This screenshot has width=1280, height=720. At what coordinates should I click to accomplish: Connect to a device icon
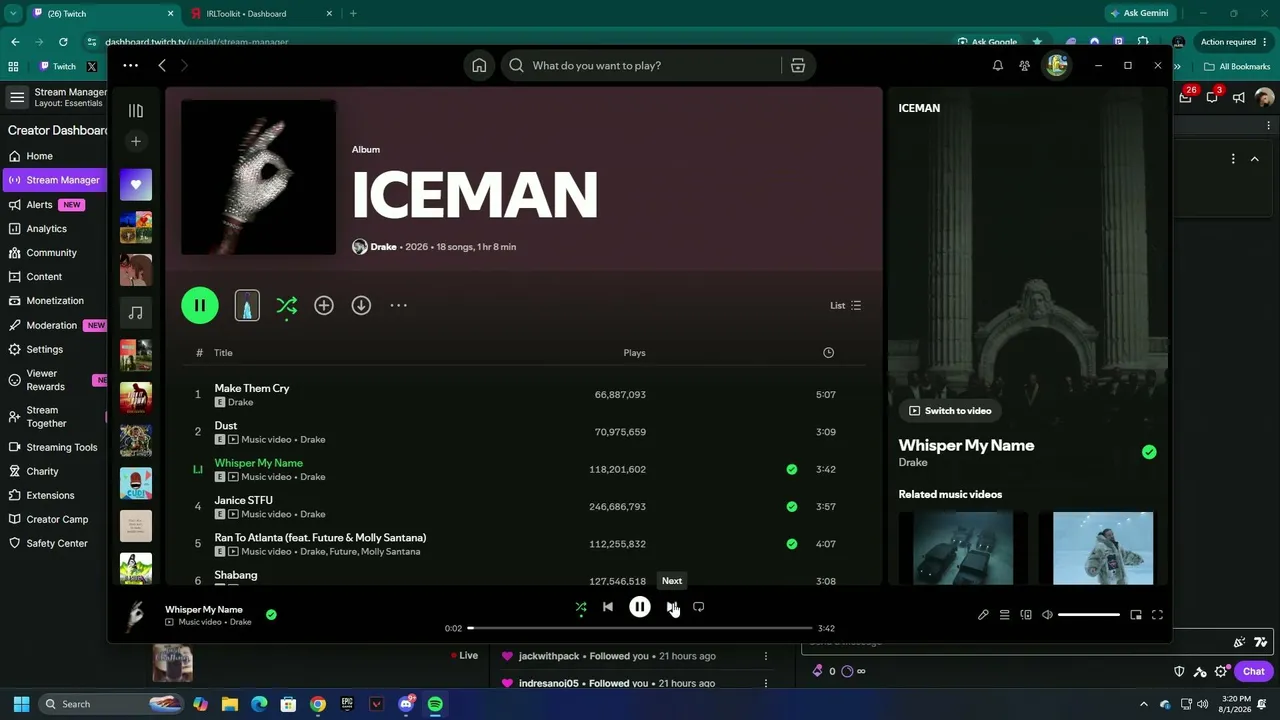[x=1026, y=615]
